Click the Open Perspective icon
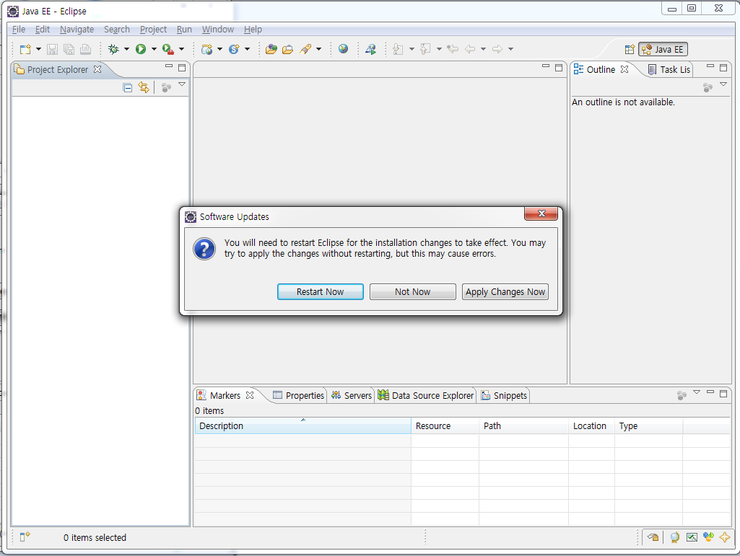 pyautogui.click(x=630, y=49)
